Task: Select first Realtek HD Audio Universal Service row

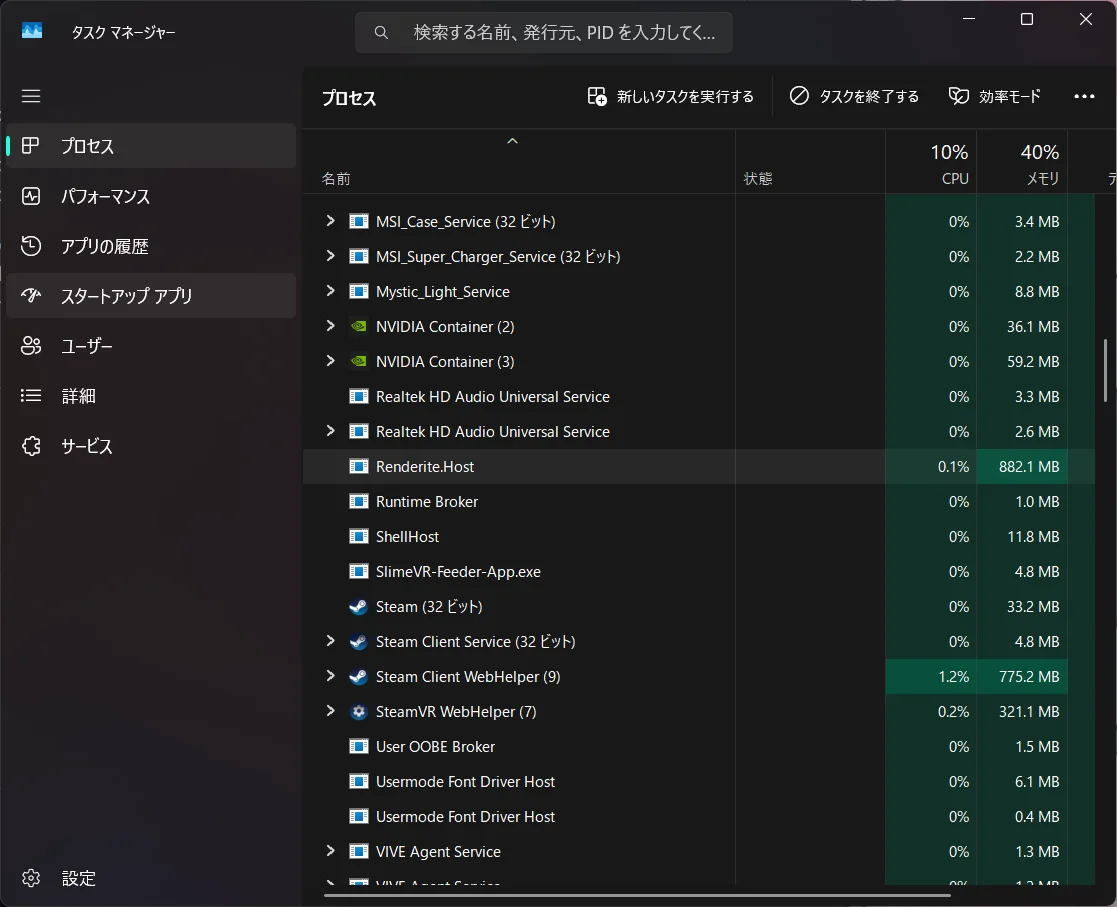Action: (x=699, y=396)
